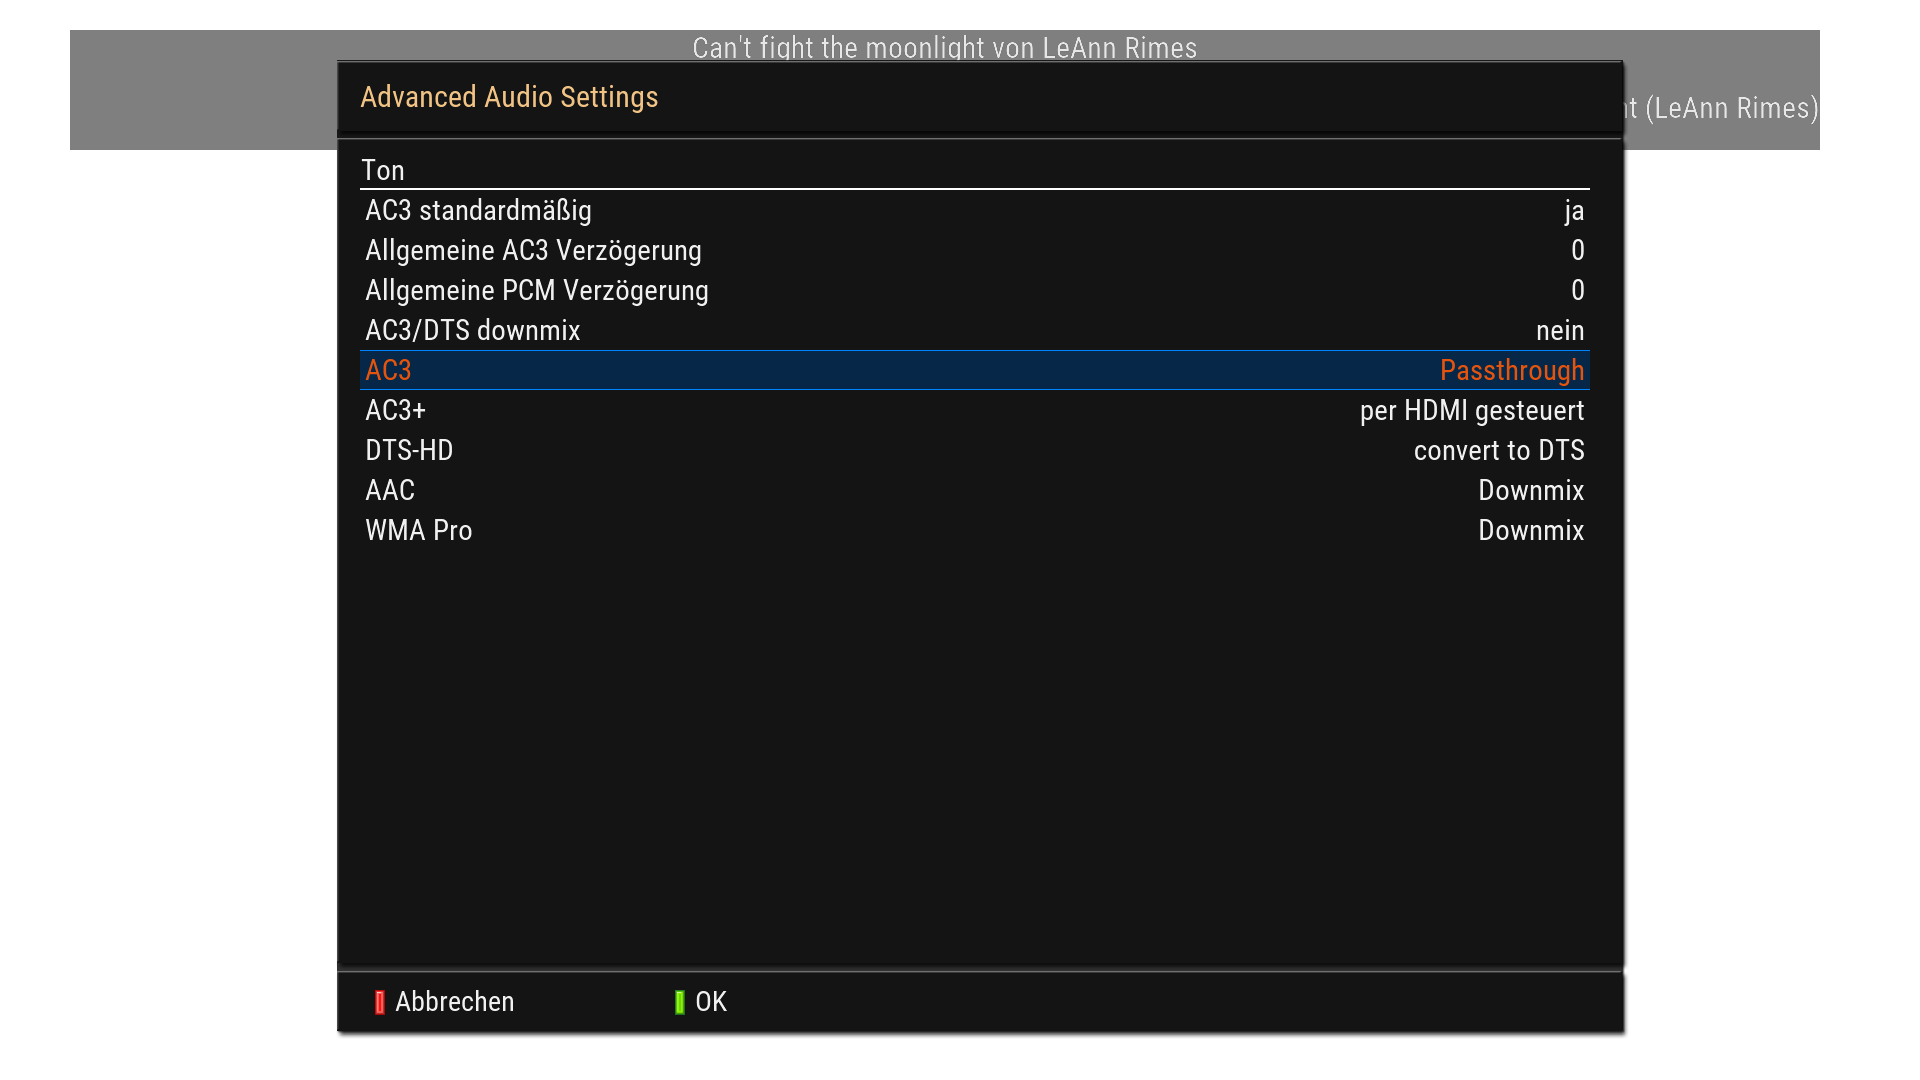Image resolution: width=1920 pixels, height=1080 pixels.
Task: Select the DTS-HD entry label
Action: pyautogui.click(x=409, y=451)
